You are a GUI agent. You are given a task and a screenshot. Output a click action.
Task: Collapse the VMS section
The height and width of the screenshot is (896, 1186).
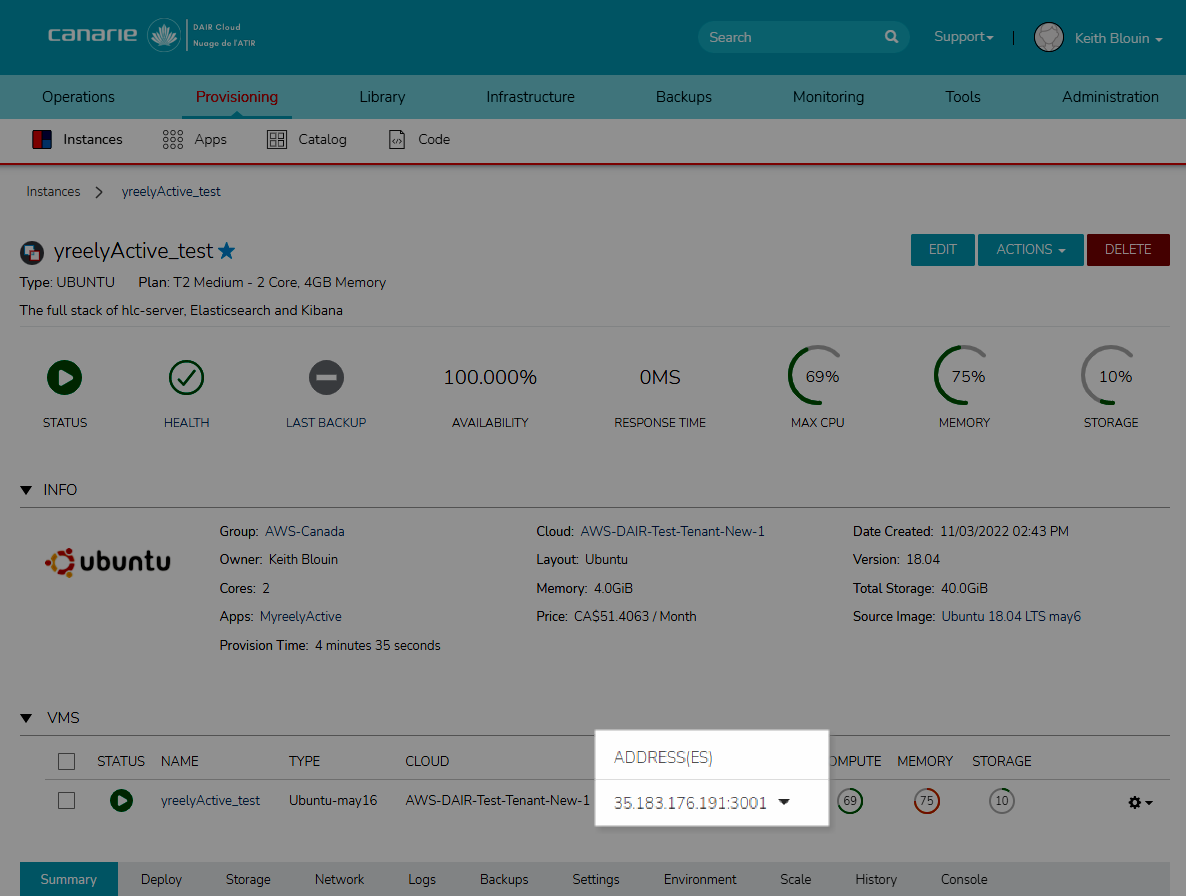tap(26, 718)
